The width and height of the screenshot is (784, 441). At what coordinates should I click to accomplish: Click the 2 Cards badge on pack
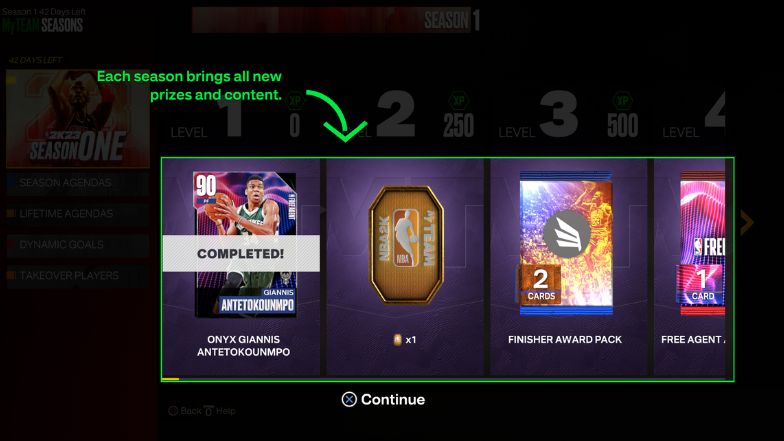pos(540,284)
